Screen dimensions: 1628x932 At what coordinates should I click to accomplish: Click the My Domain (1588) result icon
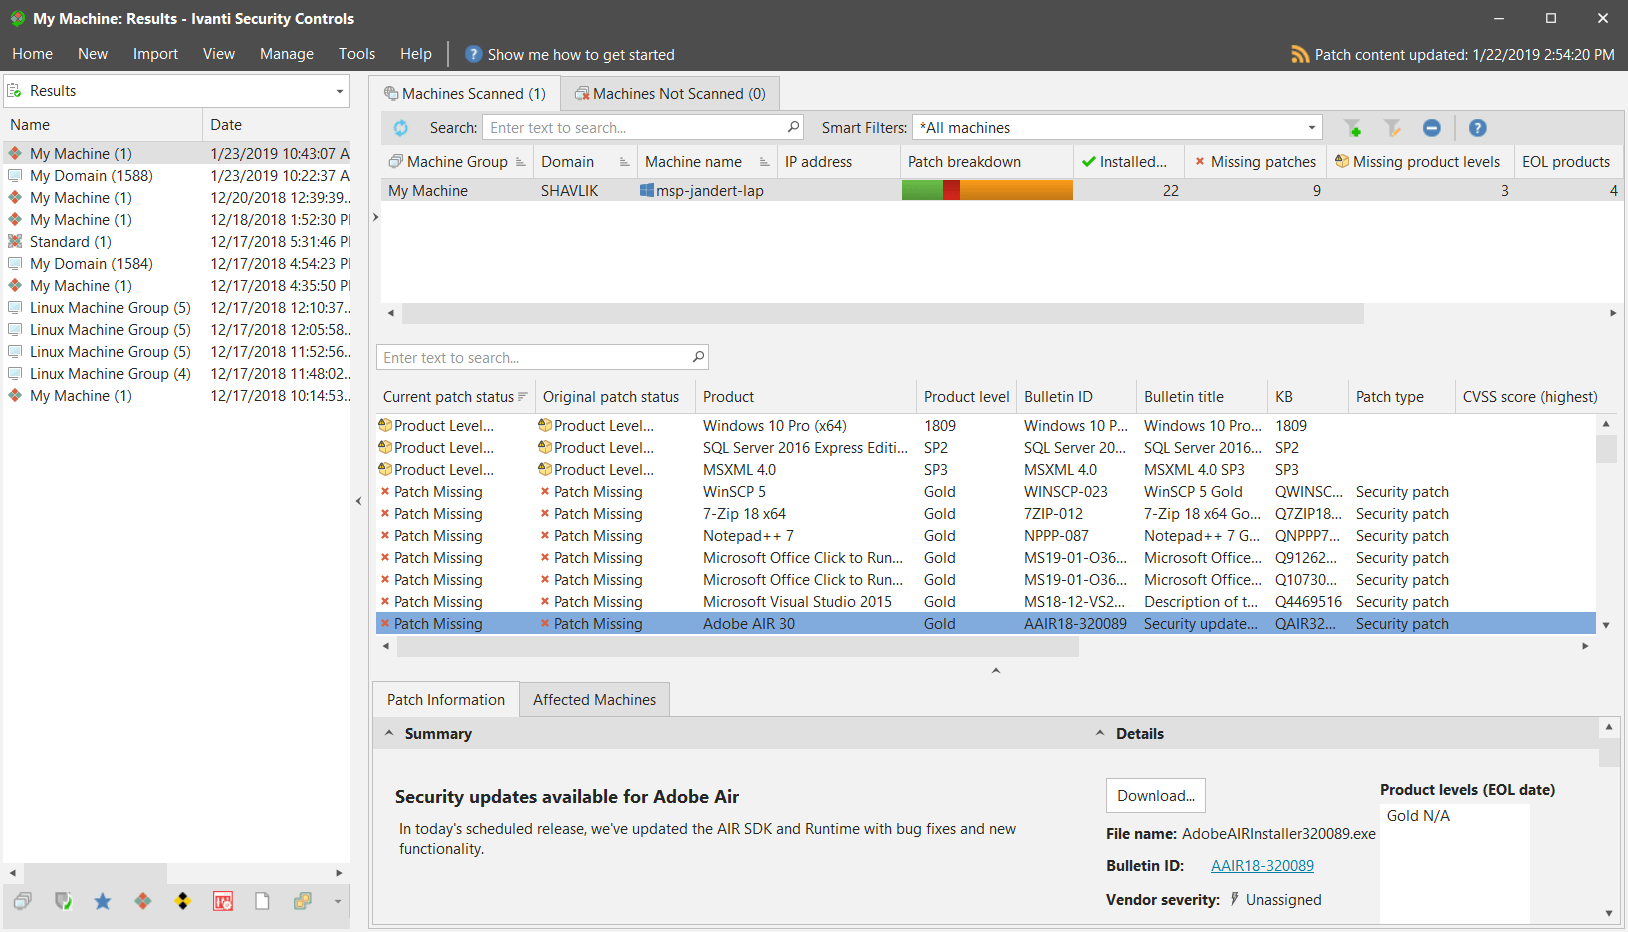15,175
